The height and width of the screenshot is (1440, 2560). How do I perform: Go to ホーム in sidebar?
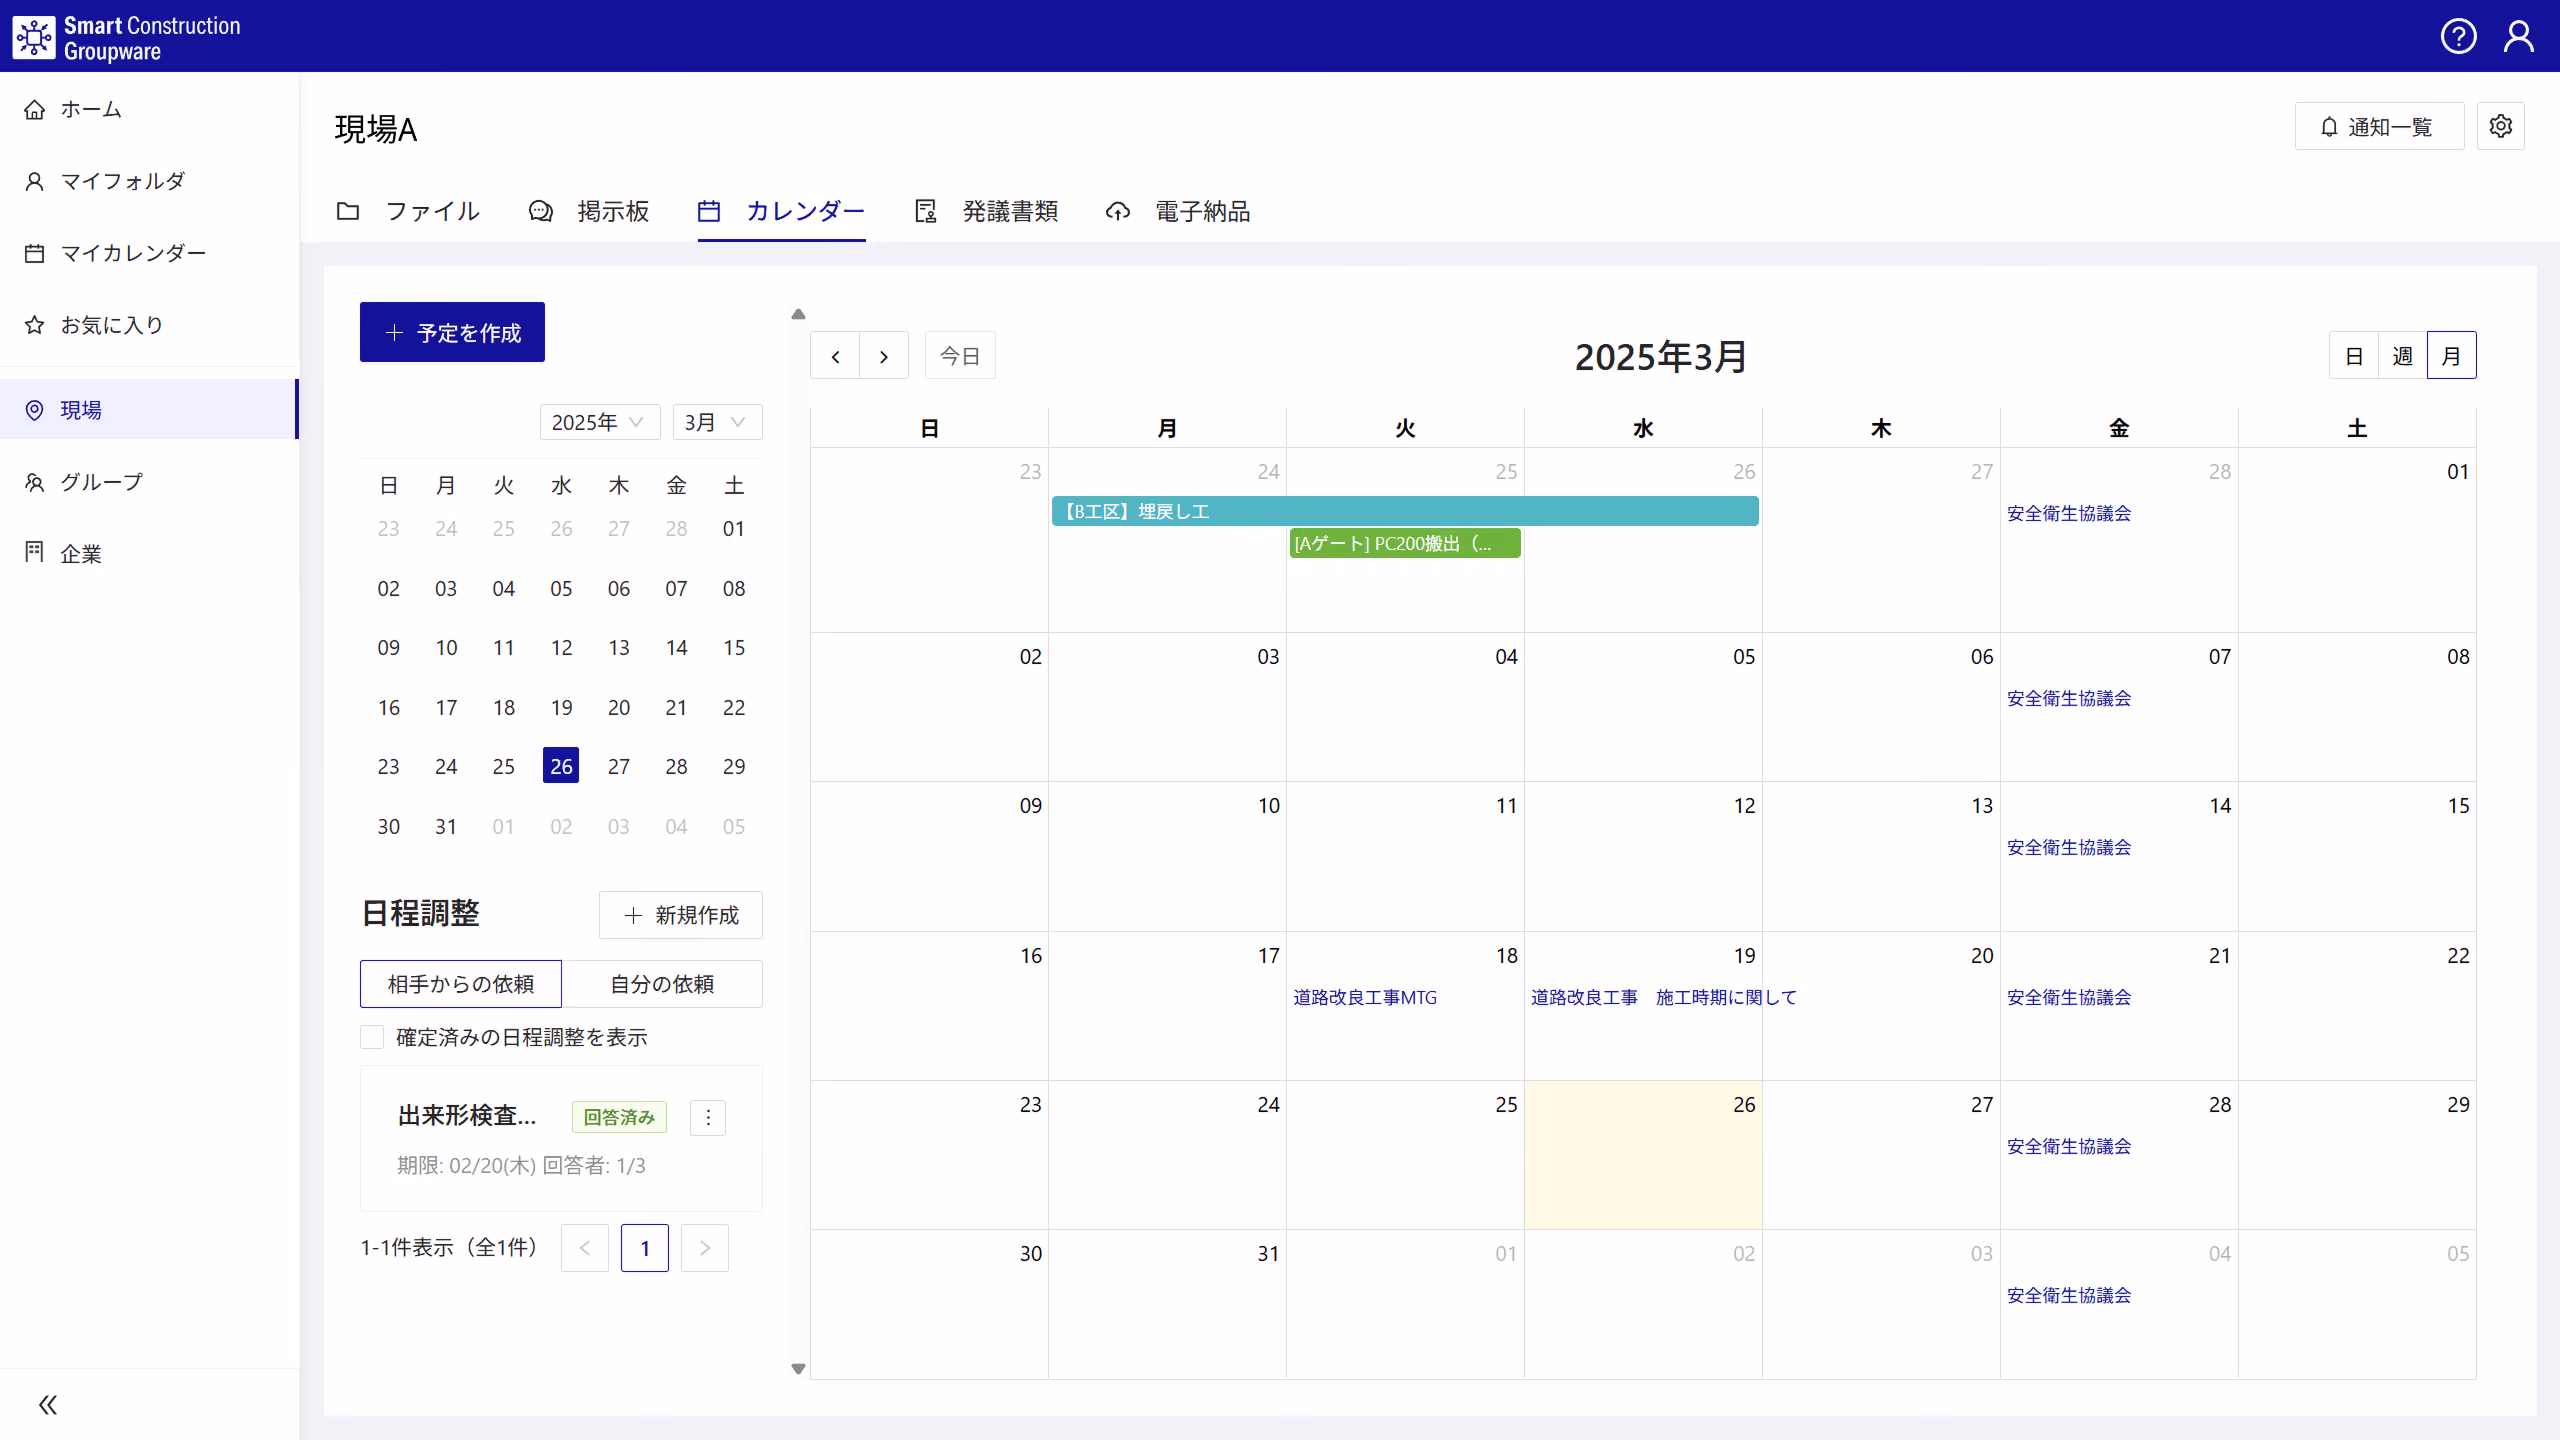[150, 109]
